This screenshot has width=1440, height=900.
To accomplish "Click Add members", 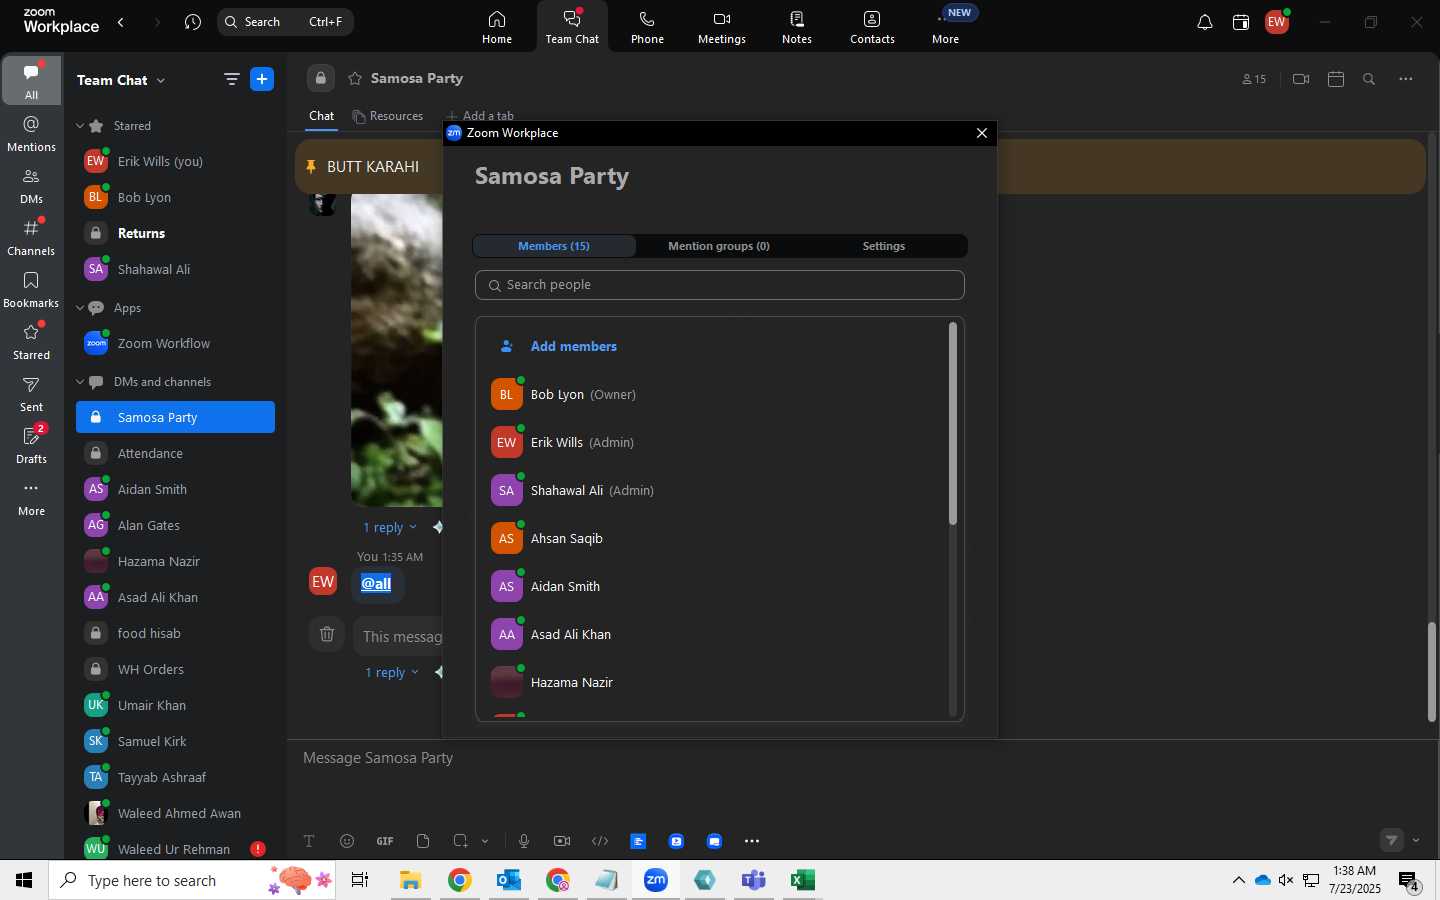I will point(574,346).
